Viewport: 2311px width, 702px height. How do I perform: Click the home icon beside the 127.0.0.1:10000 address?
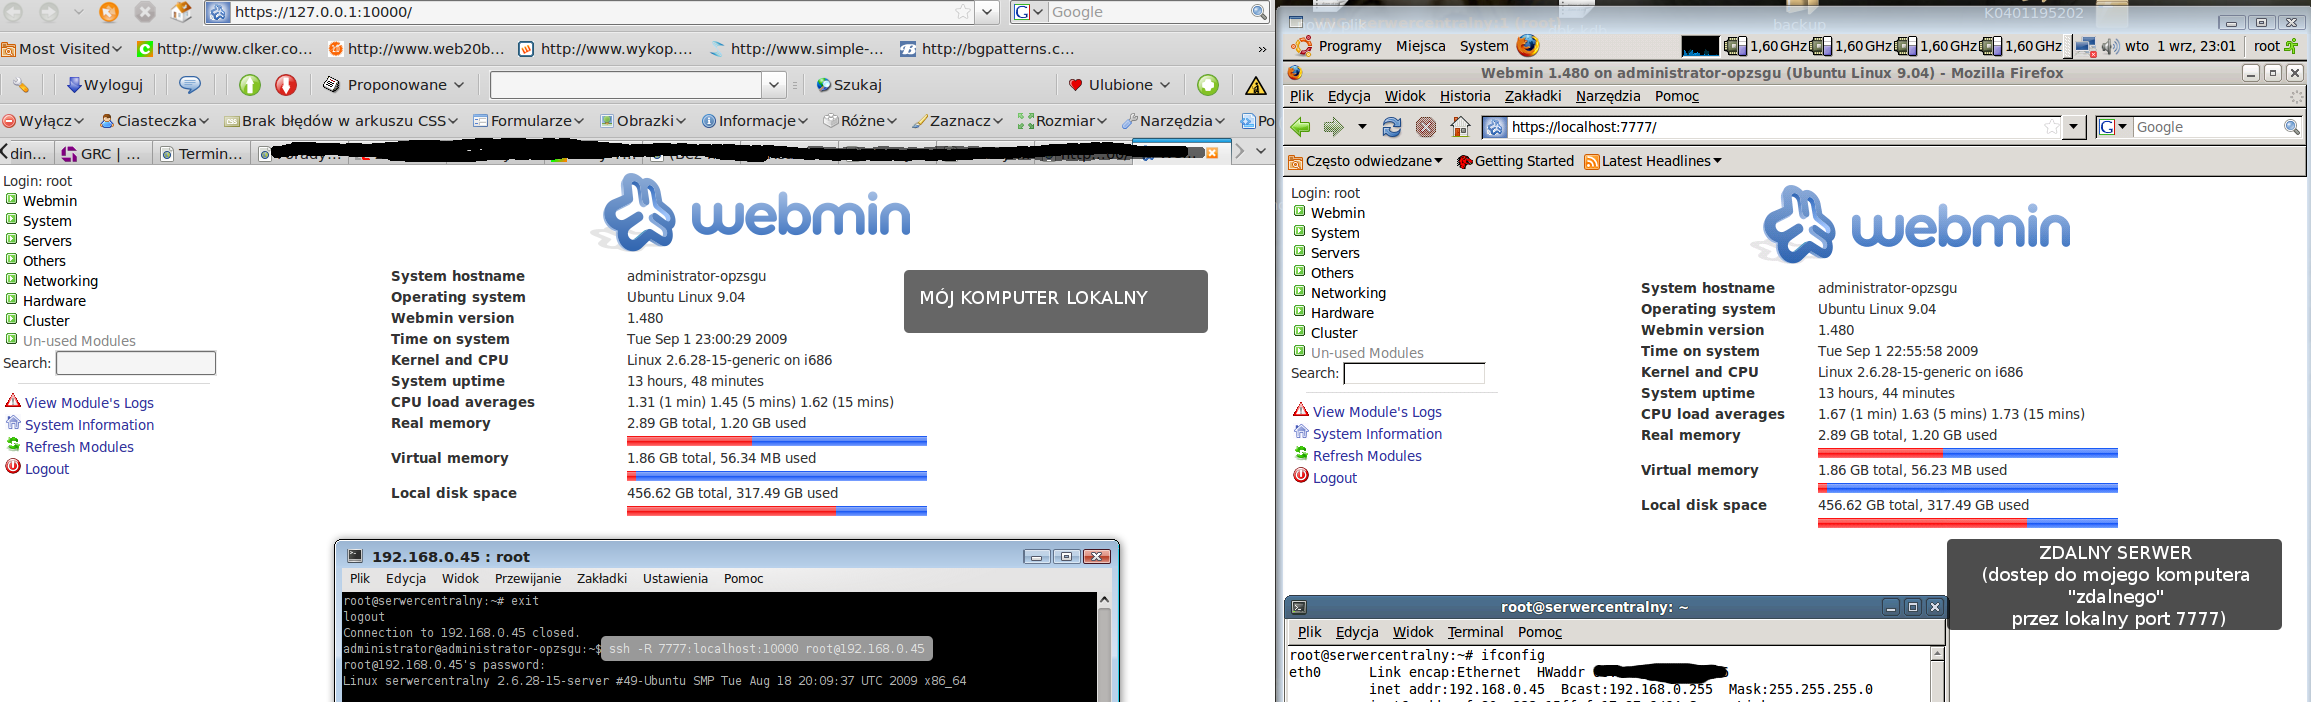coord(181,12)
